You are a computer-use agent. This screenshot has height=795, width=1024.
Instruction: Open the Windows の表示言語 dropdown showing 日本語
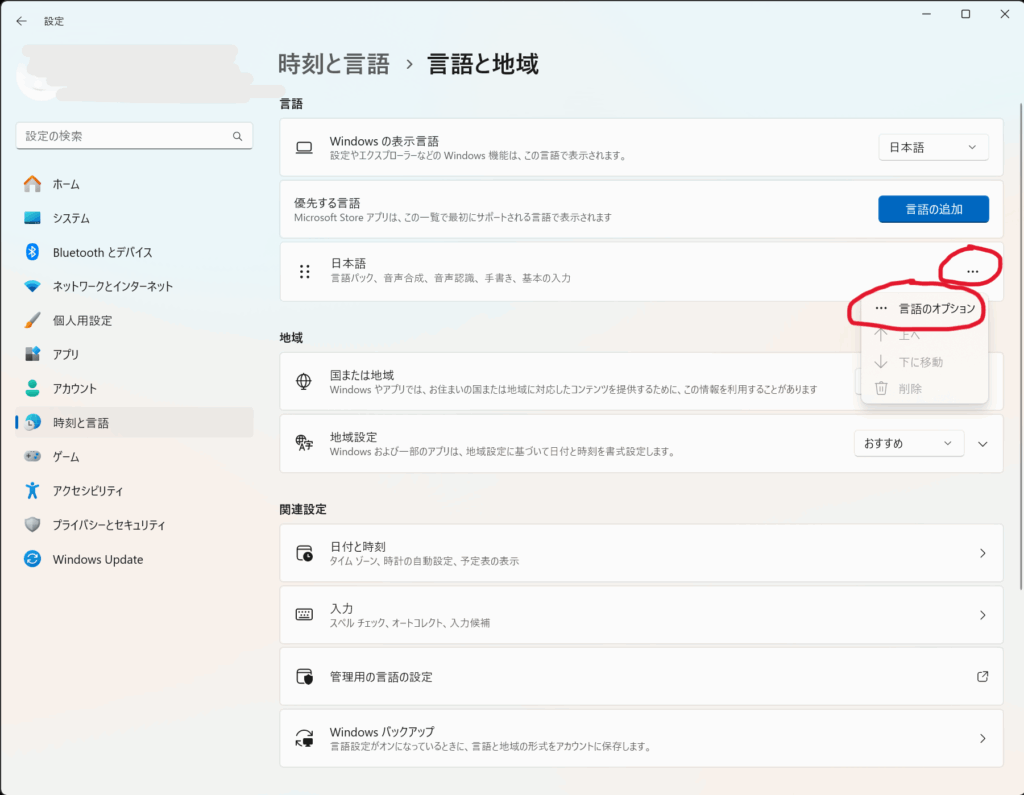933,148
